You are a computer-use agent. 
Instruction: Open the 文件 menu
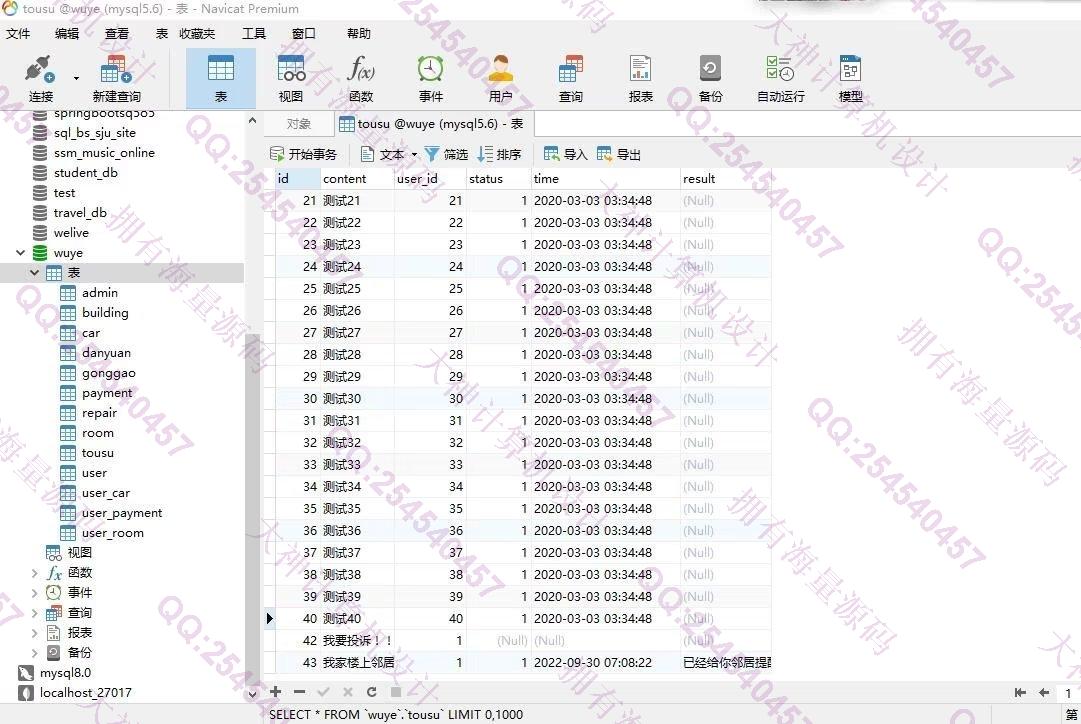tap(18, 33)
